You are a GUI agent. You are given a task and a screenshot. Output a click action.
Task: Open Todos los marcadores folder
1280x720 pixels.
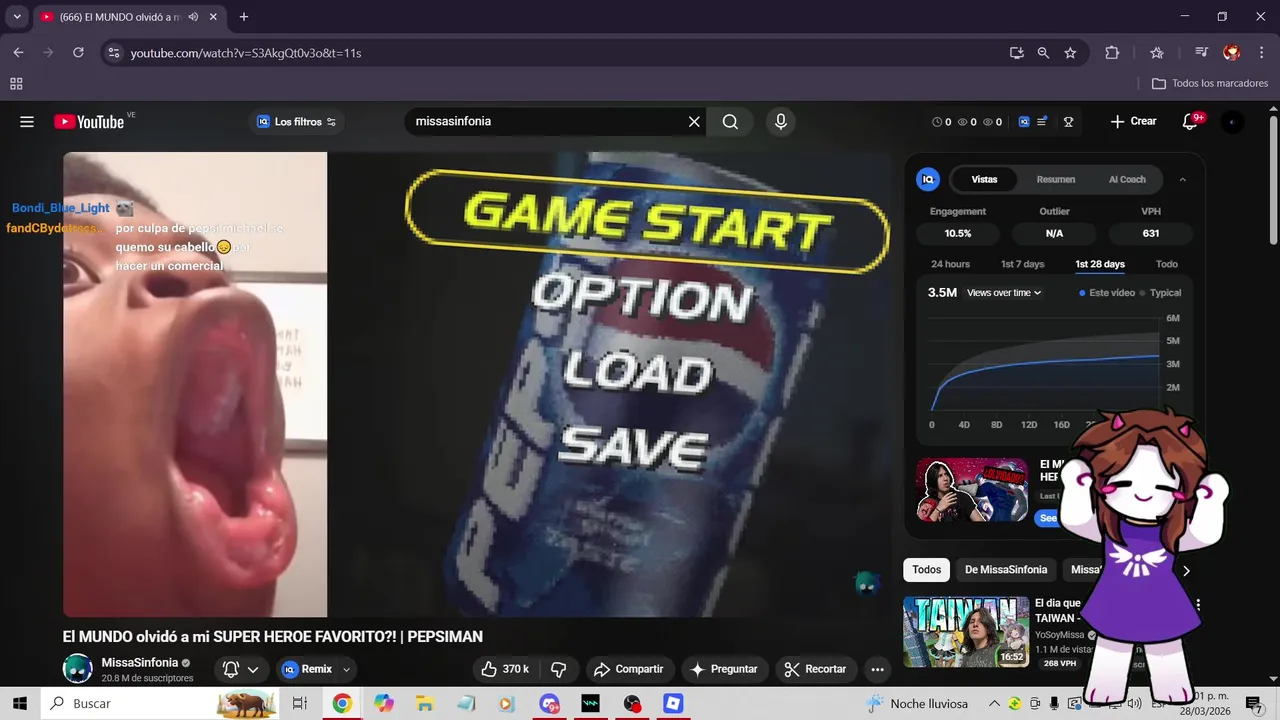1210,84
